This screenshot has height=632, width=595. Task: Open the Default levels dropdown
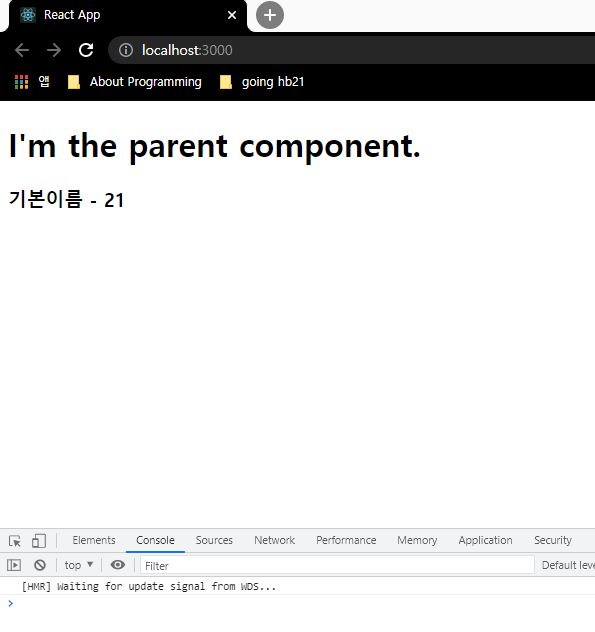point(568,565)
